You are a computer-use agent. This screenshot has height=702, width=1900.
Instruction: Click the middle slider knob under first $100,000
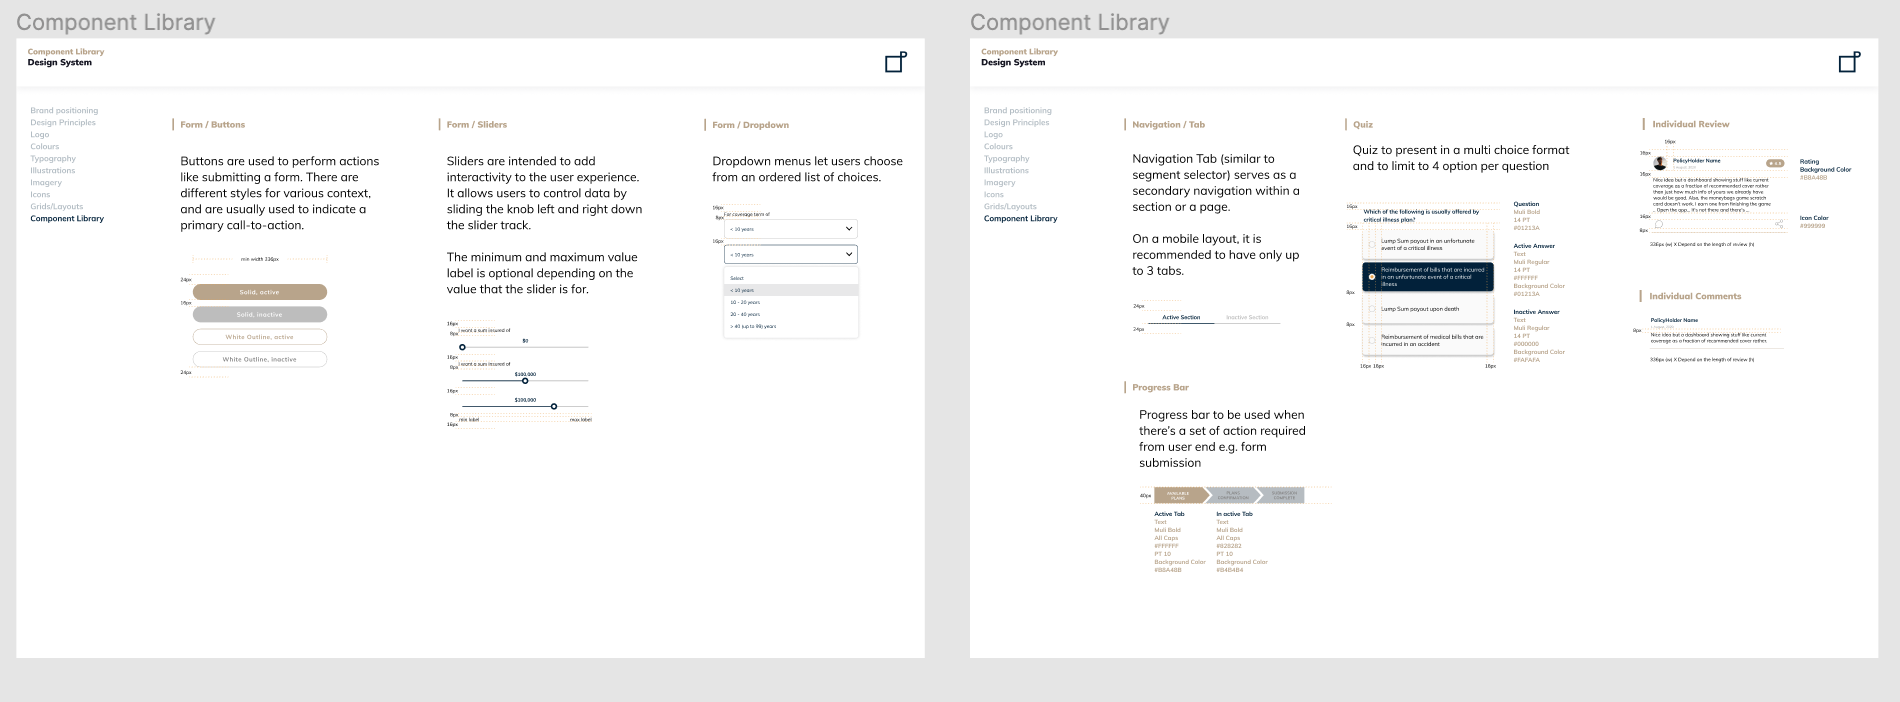click(x=525, y=381)
